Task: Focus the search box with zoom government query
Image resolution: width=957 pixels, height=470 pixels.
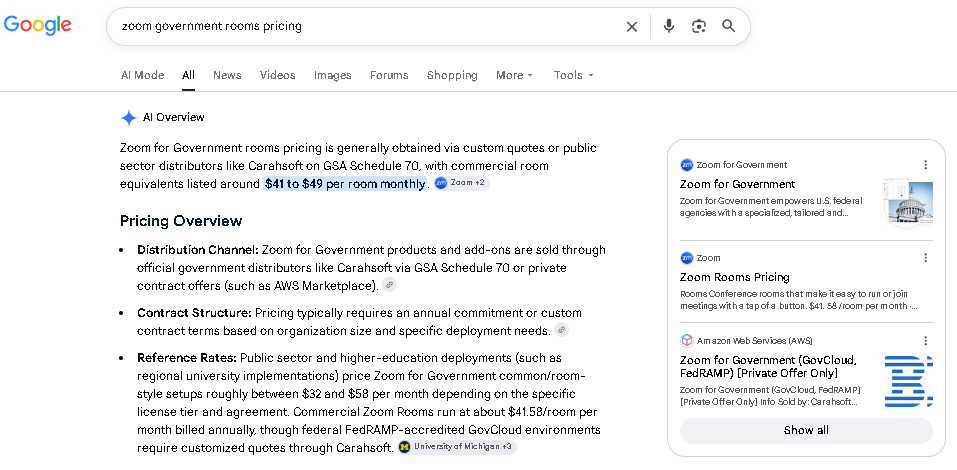Action: pyautogui.click(x=366, y=26)
